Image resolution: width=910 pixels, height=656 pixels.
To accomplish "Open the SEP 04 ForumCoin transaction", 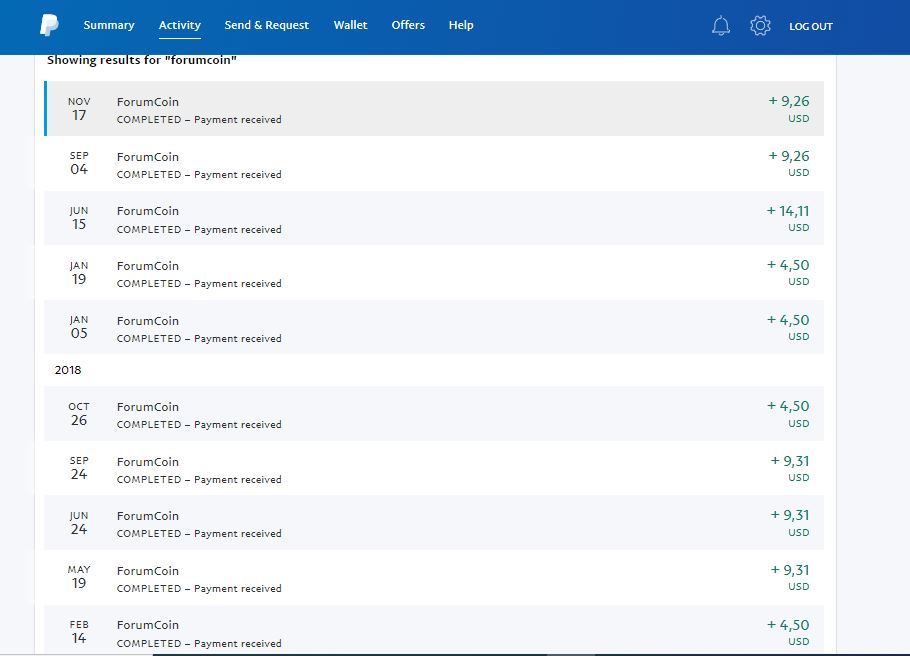I will coord(434,163).
